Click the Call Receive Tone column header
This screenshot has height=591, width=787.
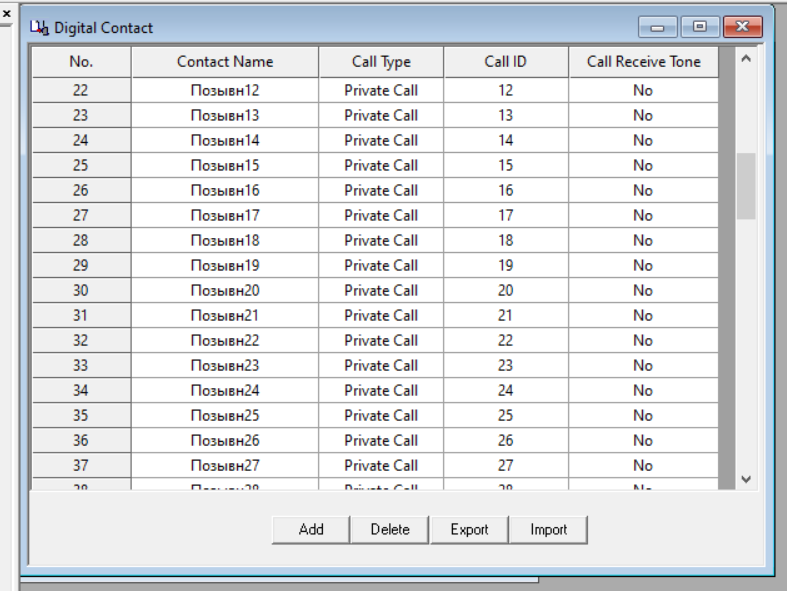tap(643, 62)
